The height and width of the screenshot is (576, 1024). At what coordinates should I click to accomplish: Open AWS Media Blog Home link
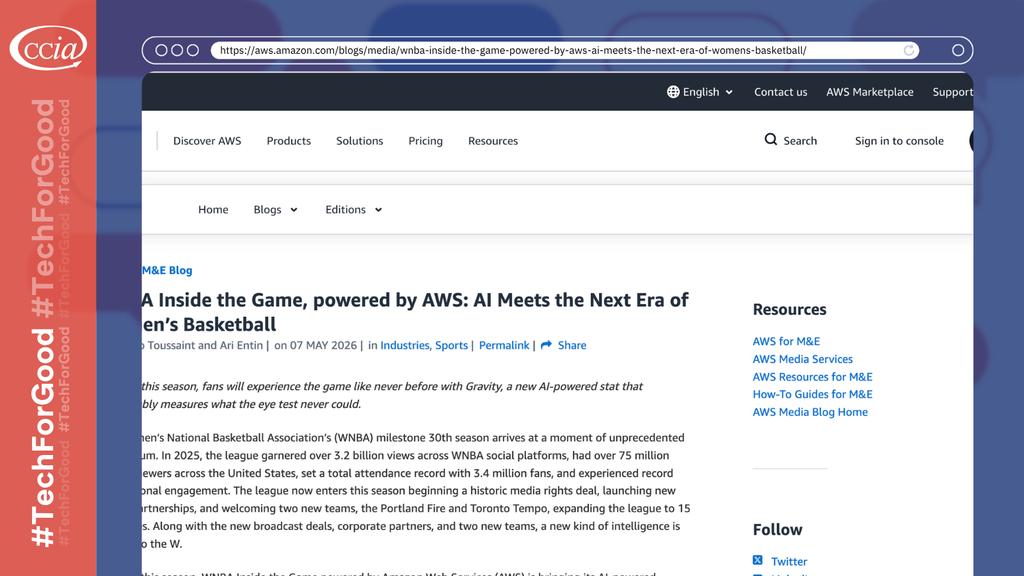810,412
